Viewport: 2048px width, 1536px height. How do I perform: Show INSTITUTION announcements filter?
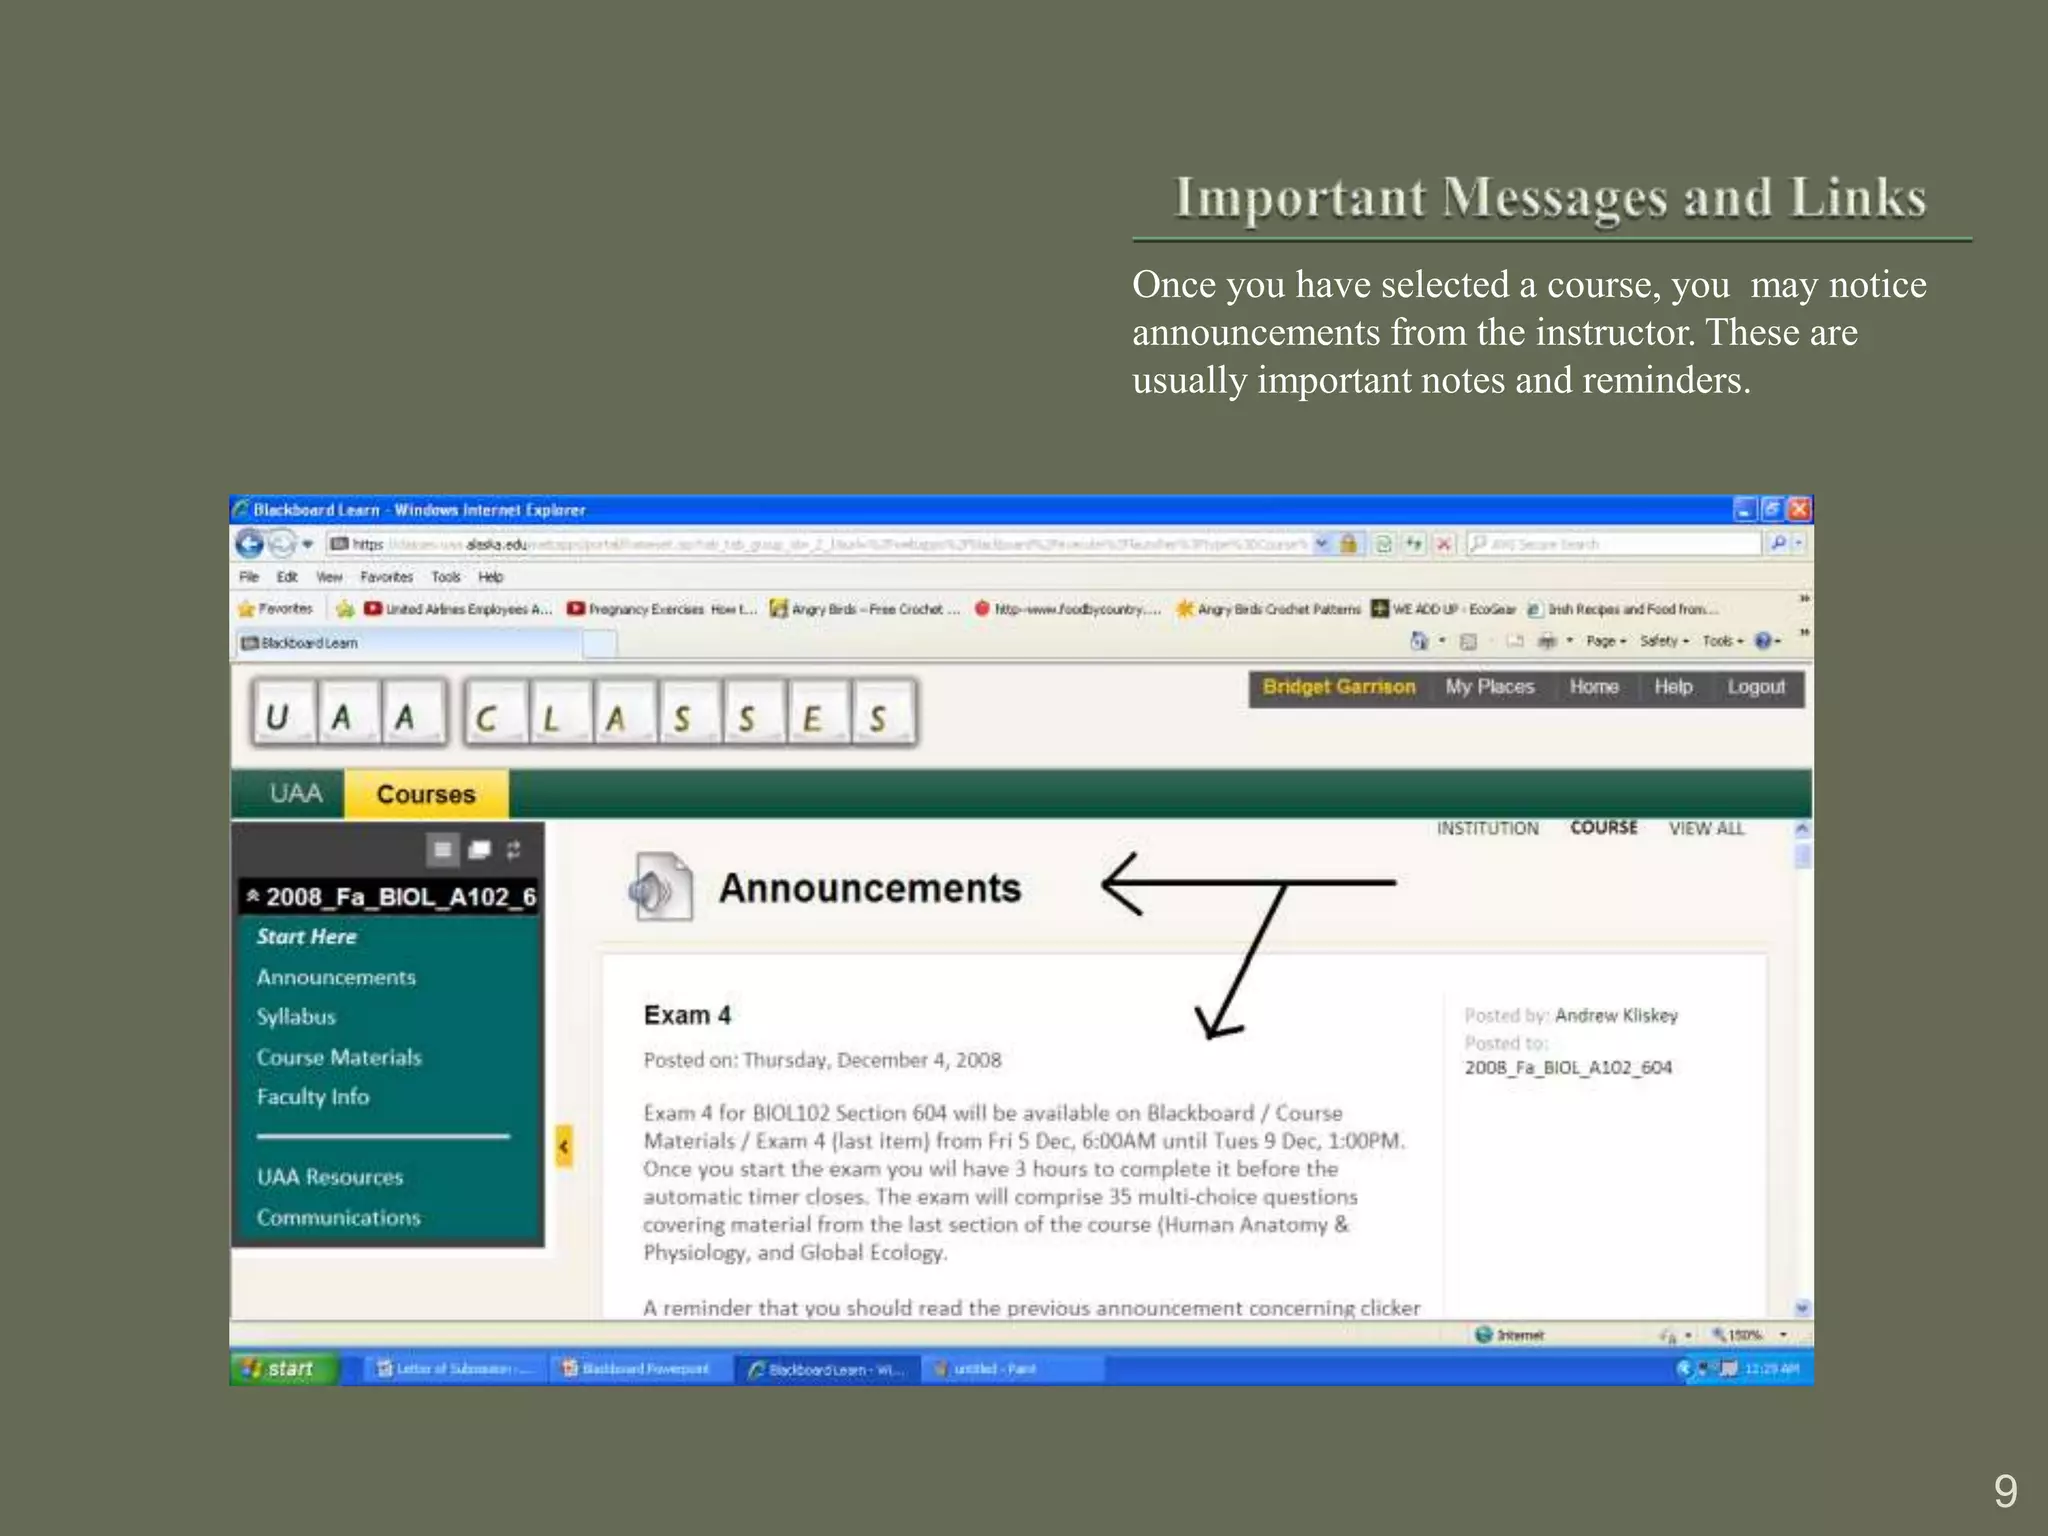pos(1487,828)
